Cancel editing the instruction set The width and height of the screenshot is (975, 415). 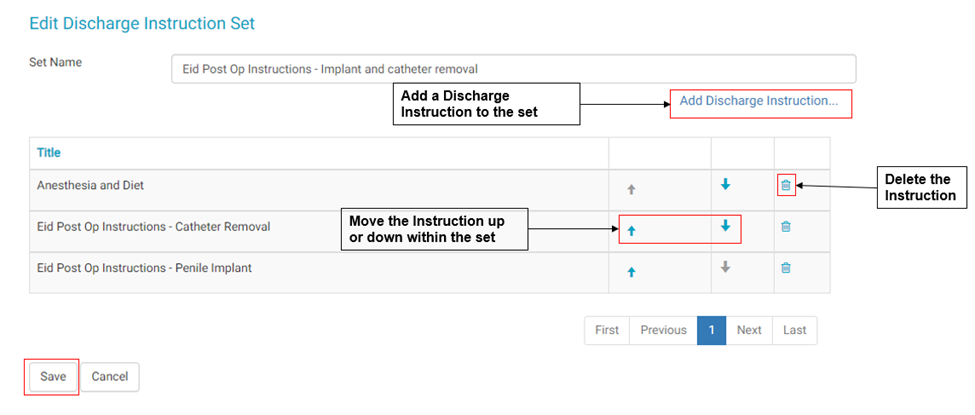[110, 377]
